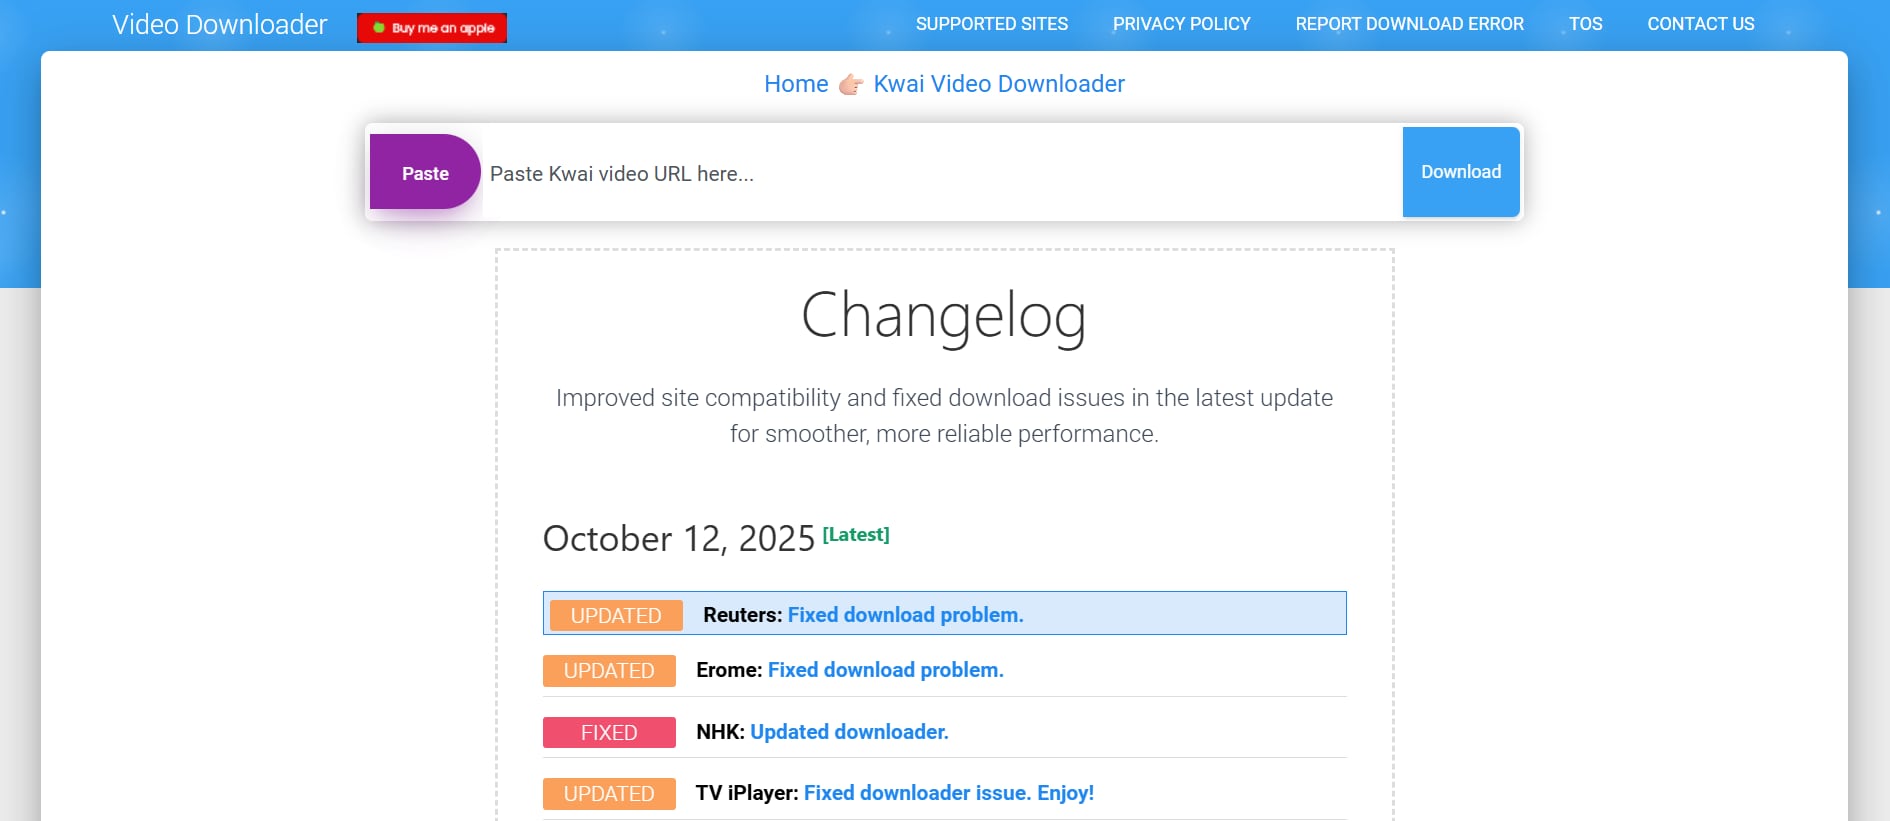The height and width of the screenshot is (821, 1890).
Task: Click the Video Downloader site logo
Action: (219, 25)
